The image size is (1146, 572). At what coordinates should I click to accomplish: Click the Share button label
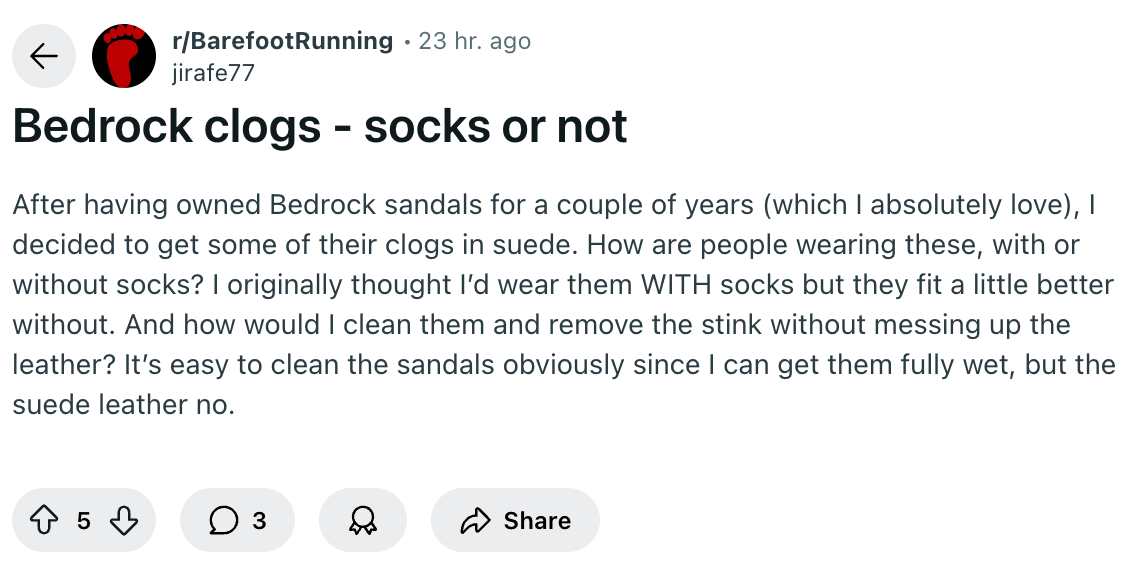pos(537,521)
